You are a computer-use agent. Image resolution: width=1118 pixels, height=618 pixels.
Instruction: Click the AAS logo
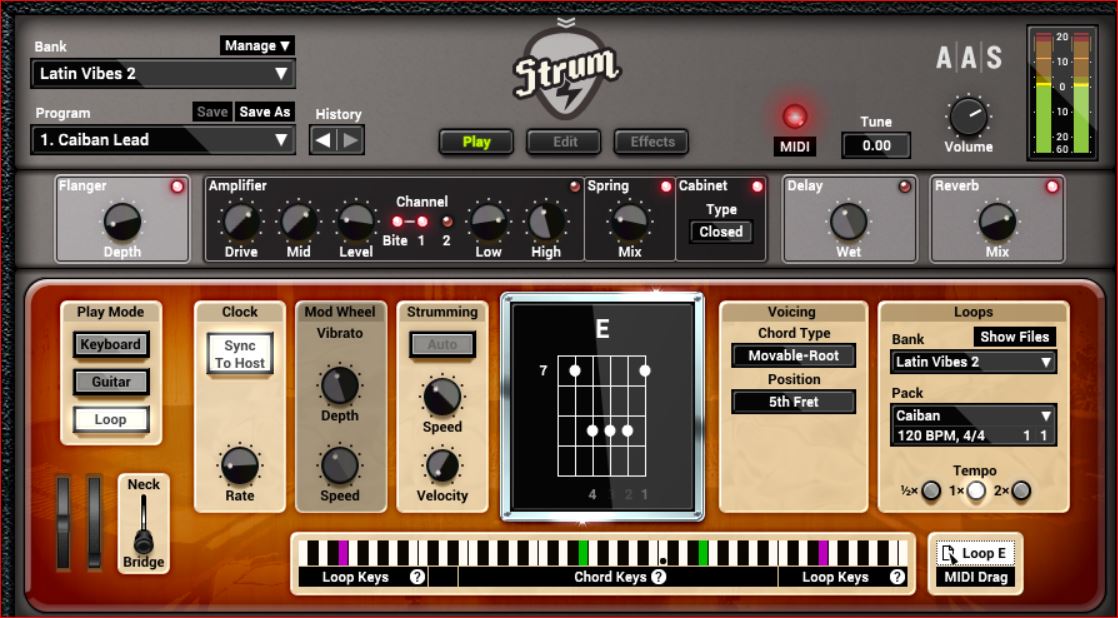pyautogui.click(x=969, y=57)
